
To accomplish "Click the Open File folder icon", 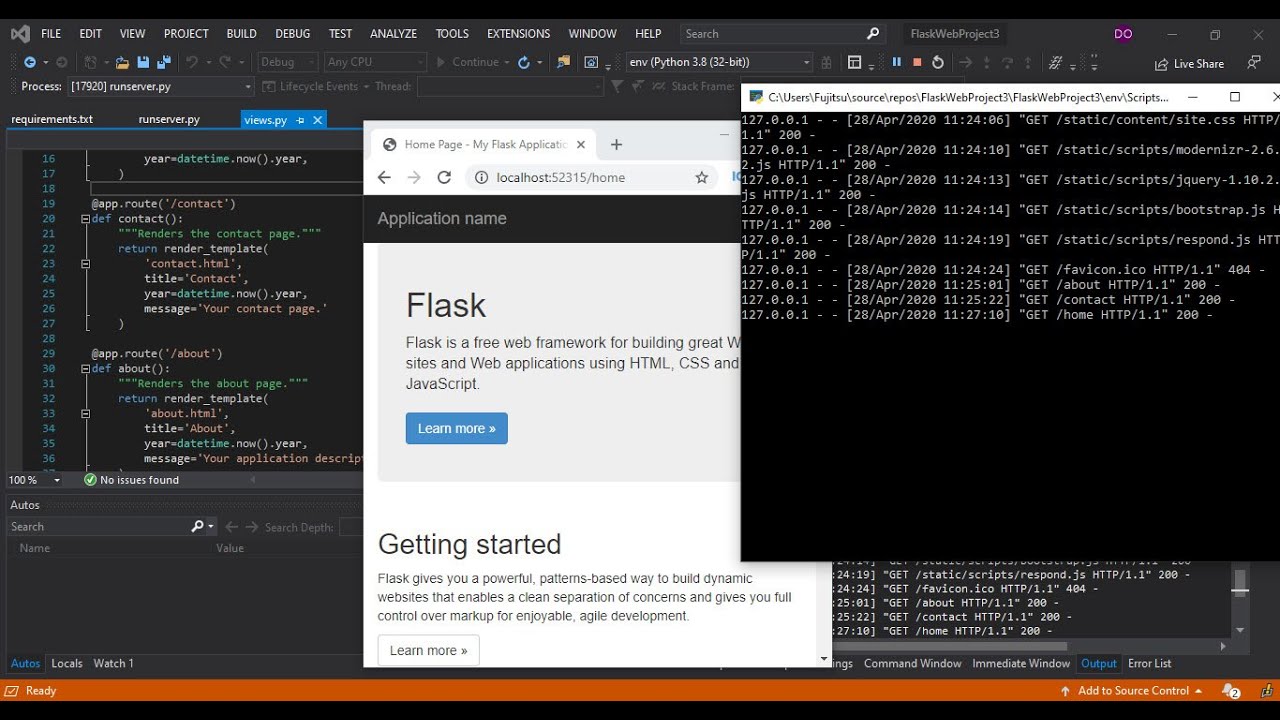I will 122,62.
